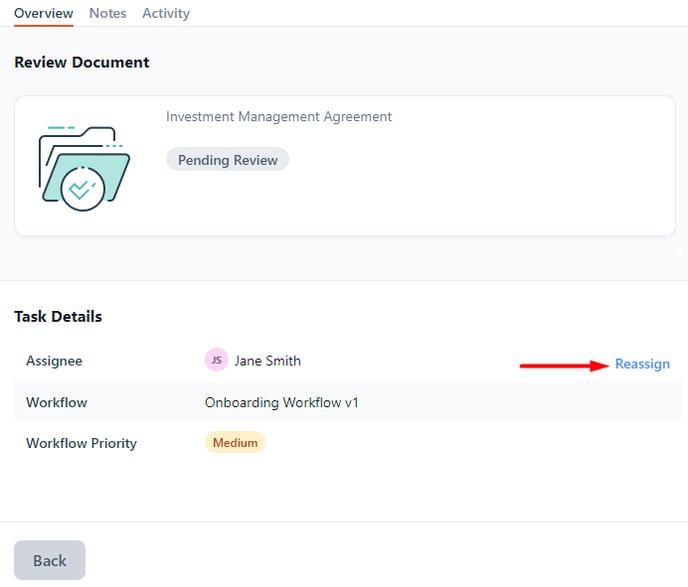
Task: Click the Review Document heading
Action: click(82, 62)
